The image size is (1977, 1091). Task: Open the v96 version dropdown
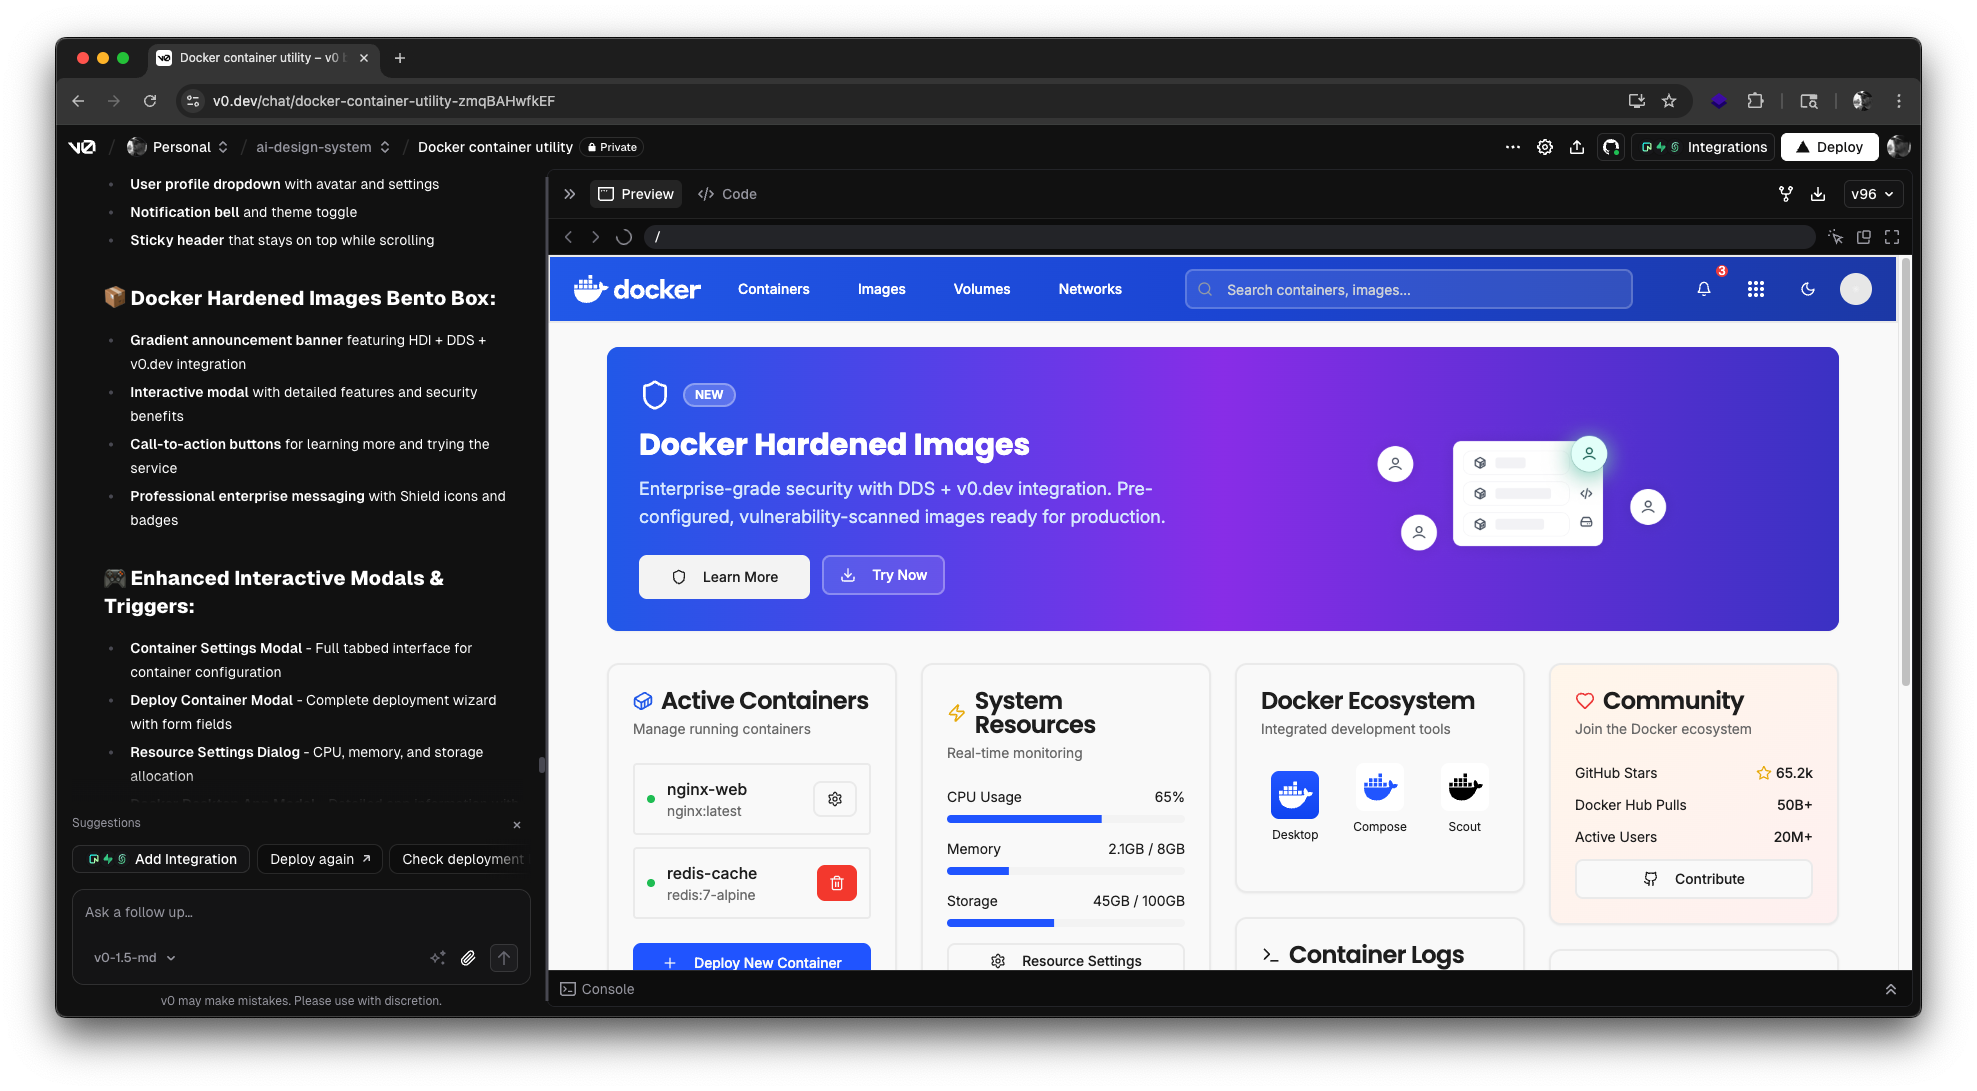(1872, 193)
